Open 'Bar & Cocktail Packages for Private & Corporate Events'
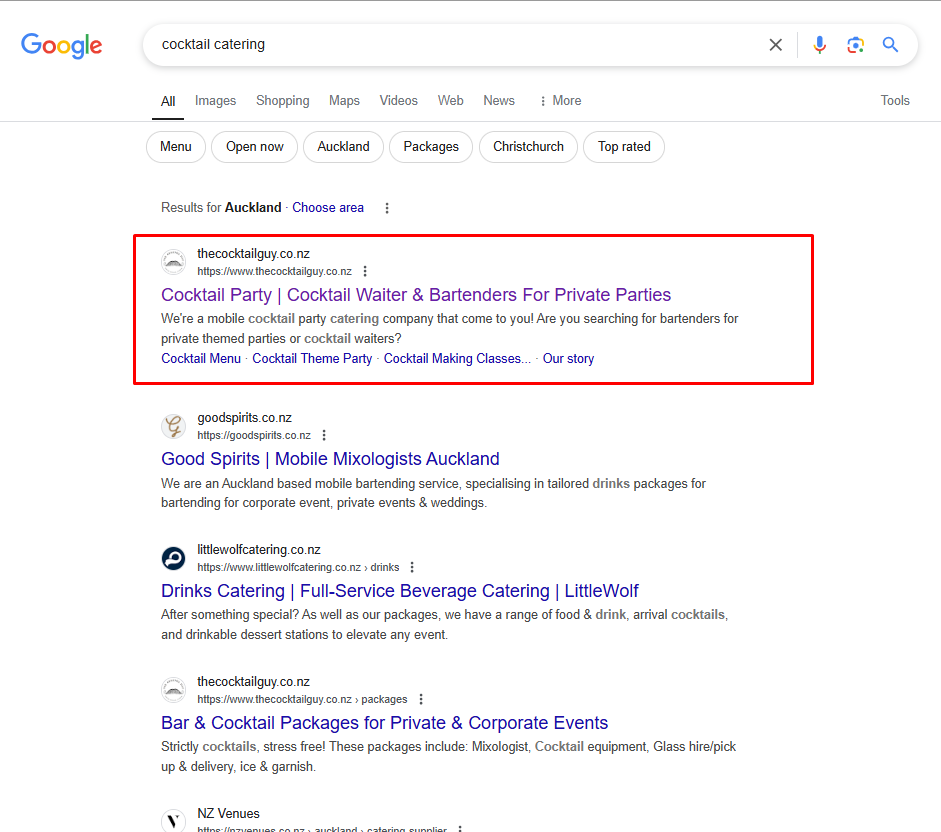The height and width of the screenshot is (832, 941). pyautogui.click(x=385, y=723)
